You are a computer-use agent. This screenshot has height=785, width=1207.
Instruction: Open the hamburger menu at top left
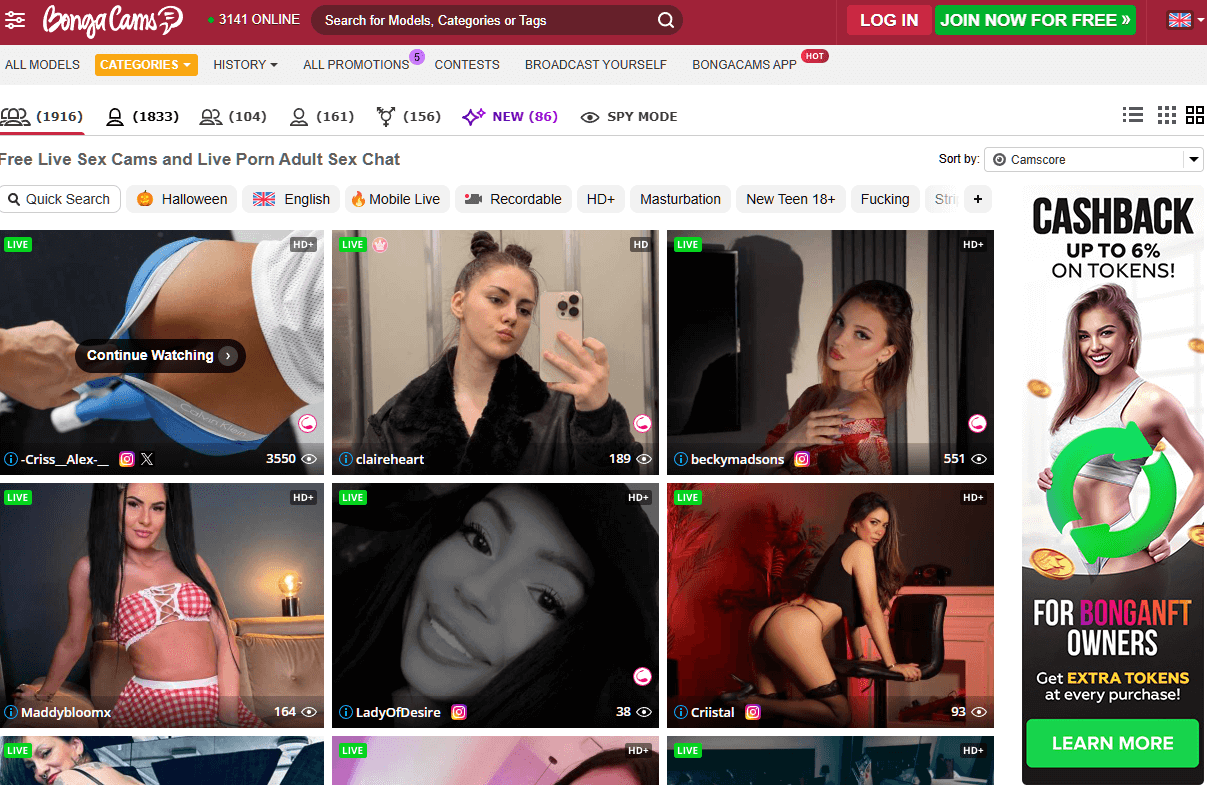pyautogui.click(x=15, y=20)
